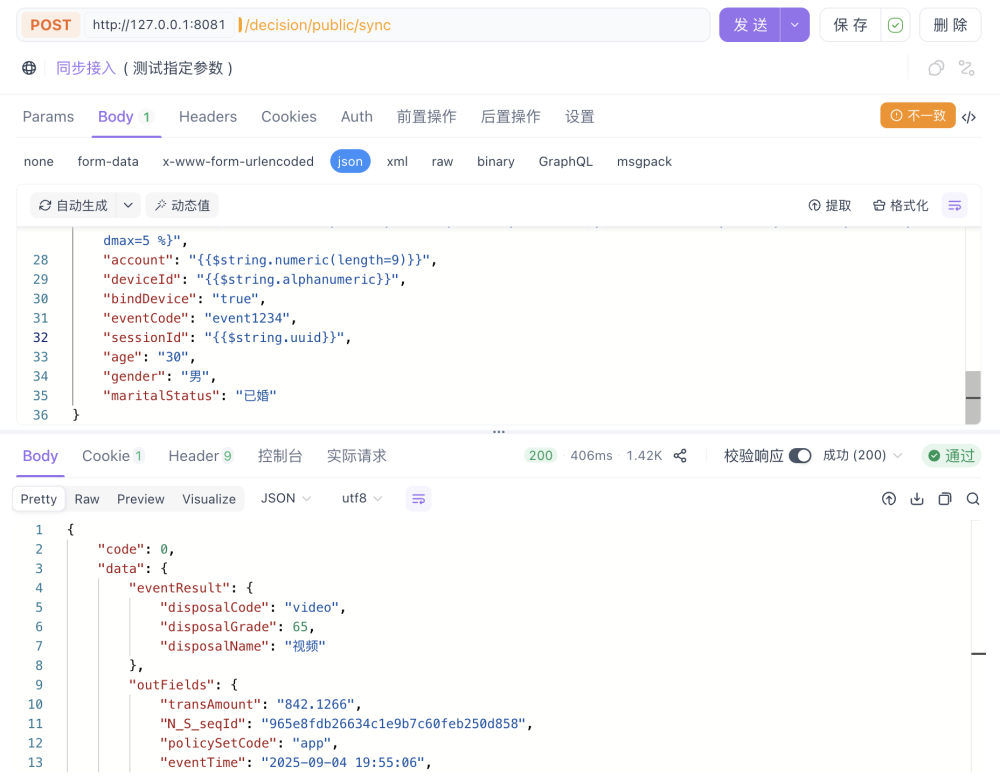
Task: Expand the send button dropdown arrow
Action: tap(795, 25)
